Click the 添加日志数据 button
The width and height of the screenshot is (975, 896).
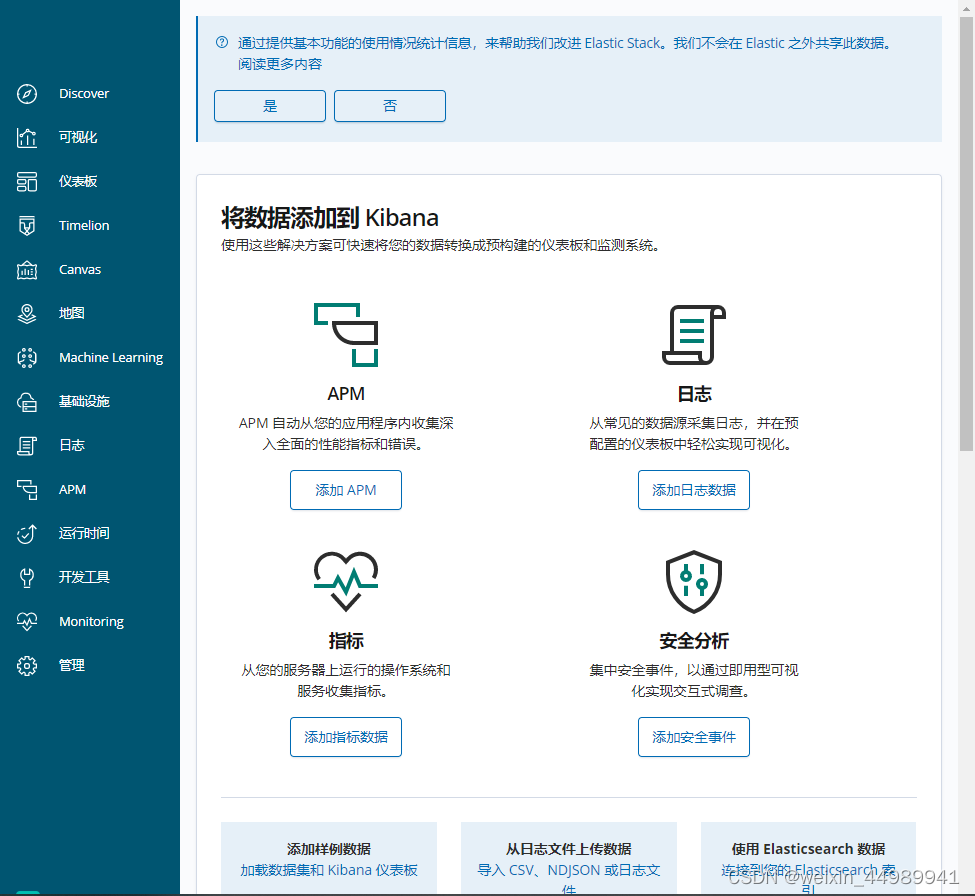pos(694,490)
